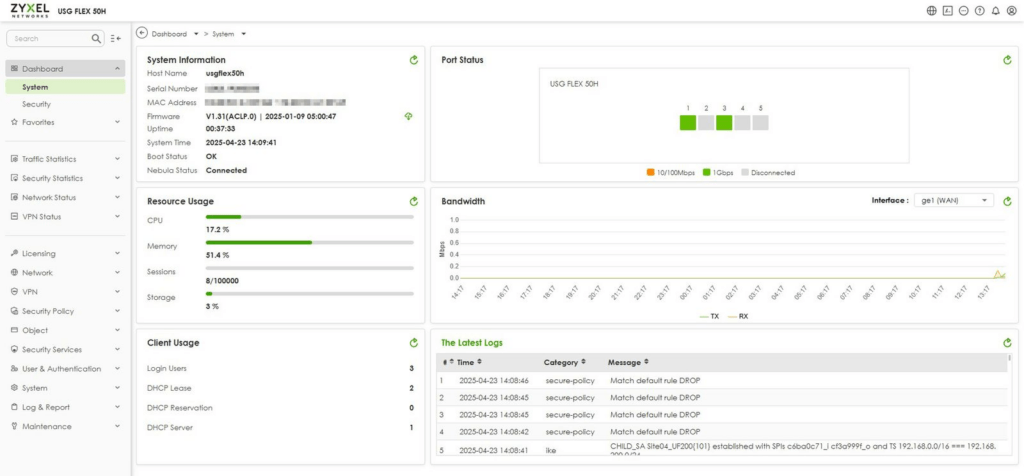
Task: Sort logs by the Category column
Action: pos(564,362)
